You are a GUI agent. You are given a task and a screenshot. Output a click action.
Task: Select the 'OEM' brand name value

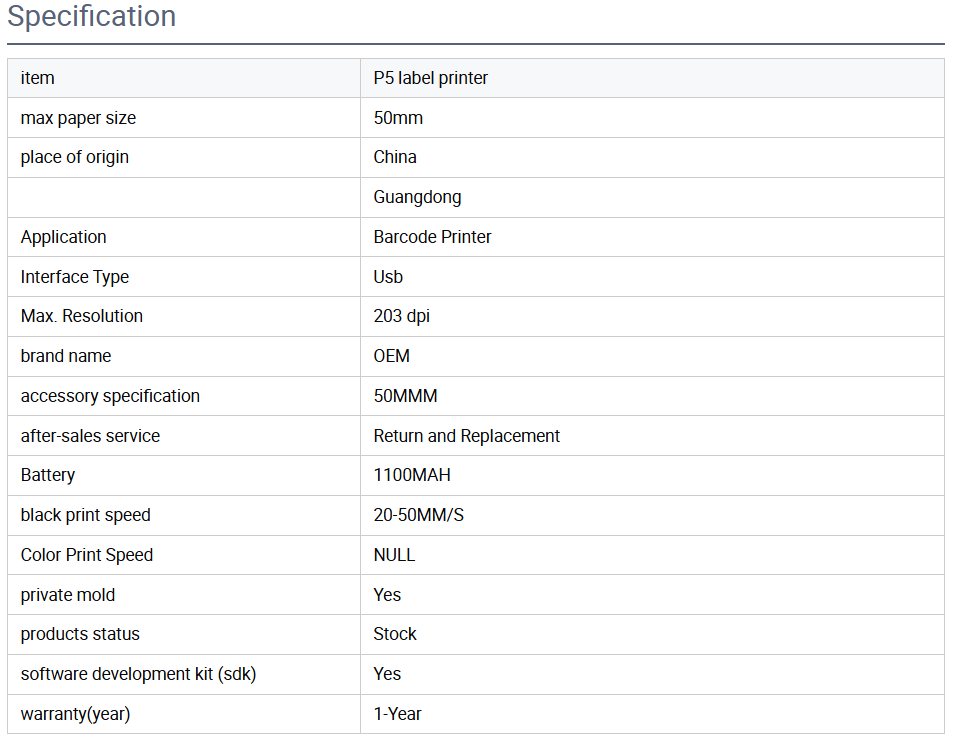[x=391, y=356]
